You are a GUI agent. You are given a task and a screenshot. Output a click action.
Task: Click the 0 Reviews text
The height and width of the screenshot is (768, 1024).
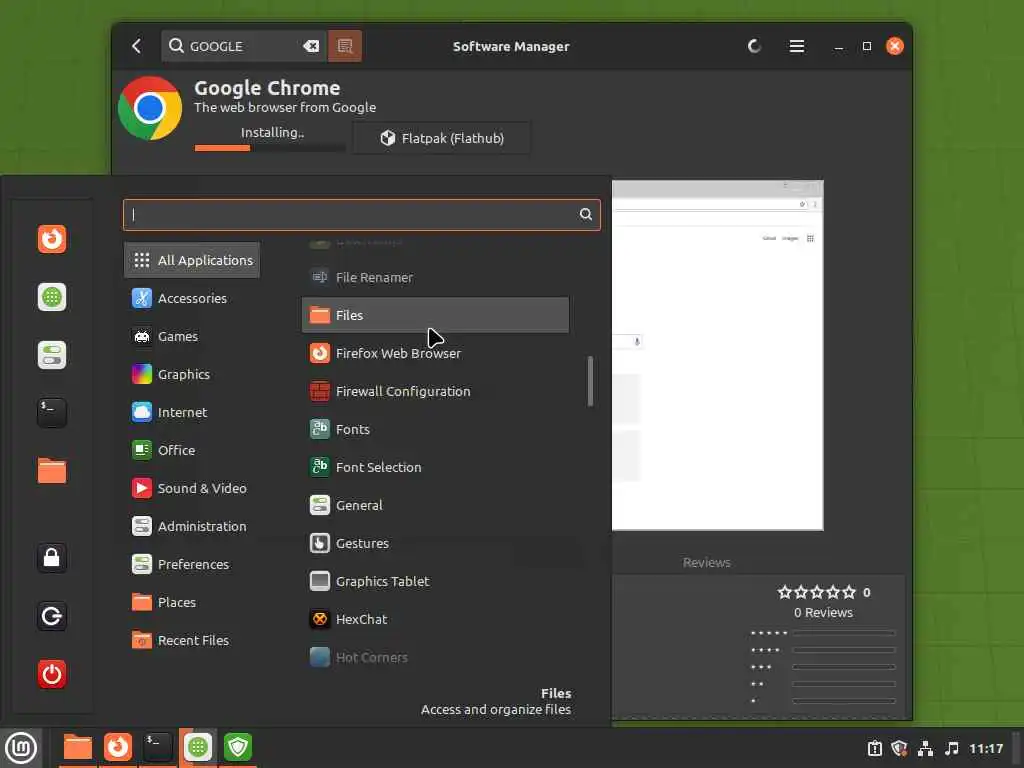click(823, 613)
